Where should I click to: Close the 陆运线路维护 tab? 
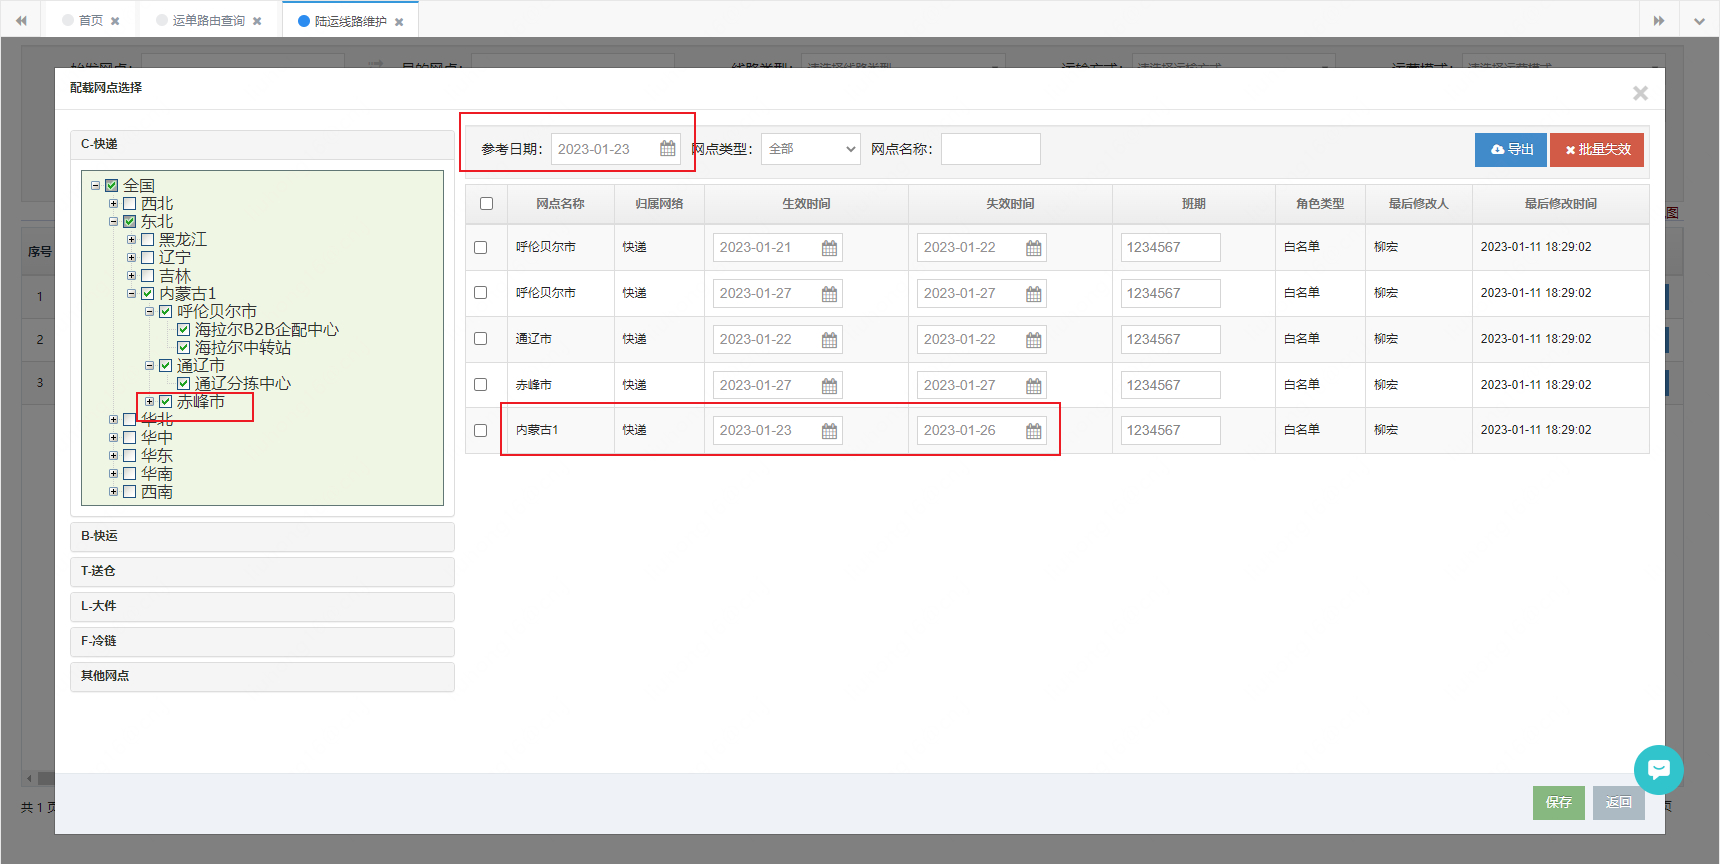[399, 22]
